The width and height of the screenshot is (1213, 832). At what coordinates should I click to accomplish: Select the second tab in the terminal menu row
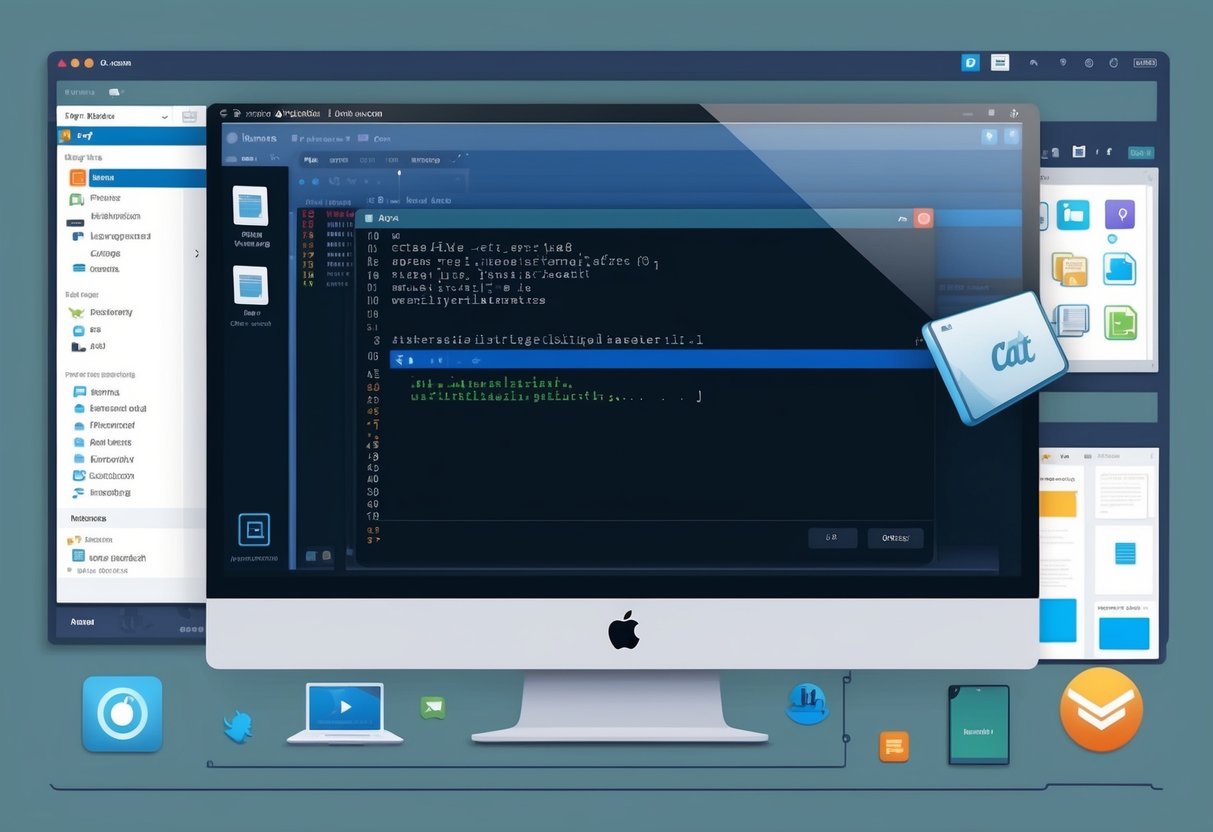338,158
